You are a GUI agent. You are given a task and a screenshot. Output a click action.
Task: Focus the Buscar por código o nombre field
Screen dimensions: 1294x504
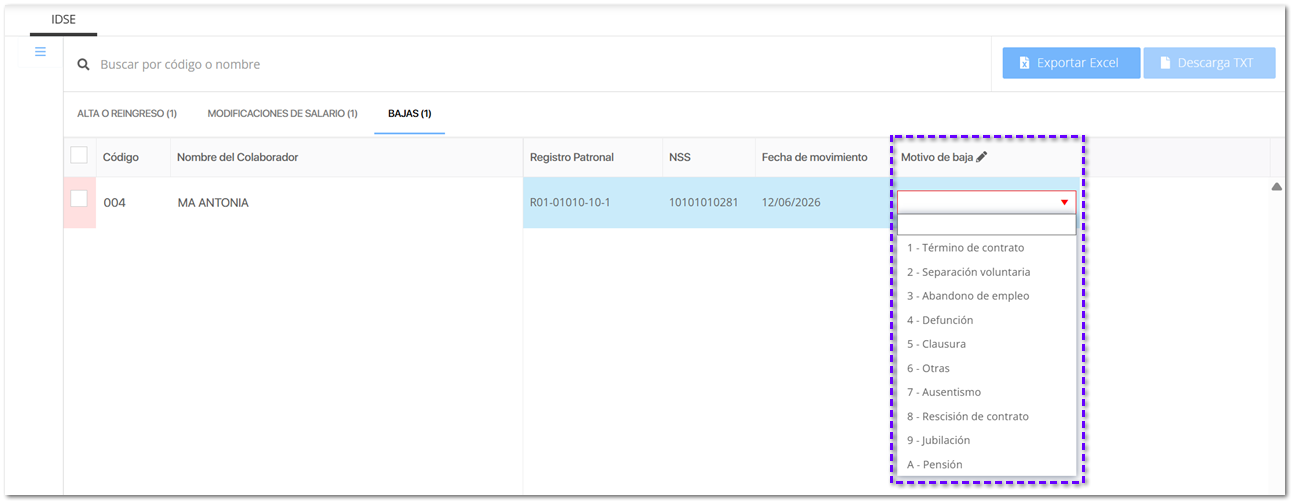(540, 64)
